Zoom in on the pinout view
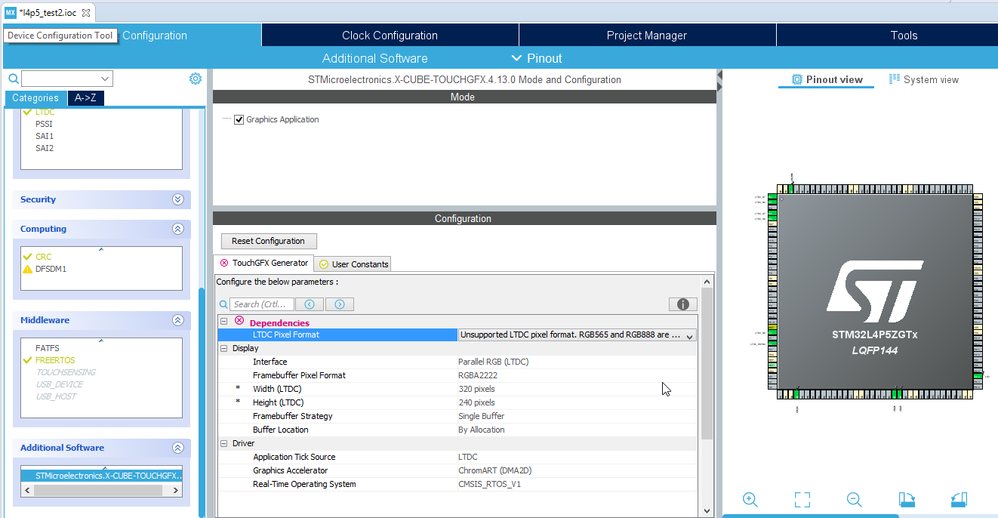This screenshot has height=518, width=998. point(750,500)
